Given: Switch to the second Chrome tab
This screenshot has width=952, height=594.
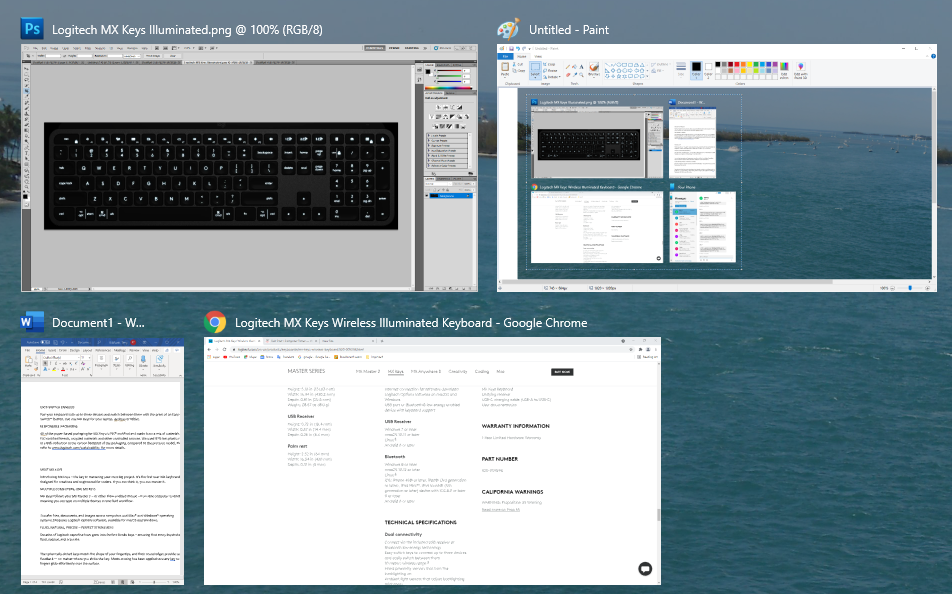Looking at the screenshot, I should click(x=291, y=341).
